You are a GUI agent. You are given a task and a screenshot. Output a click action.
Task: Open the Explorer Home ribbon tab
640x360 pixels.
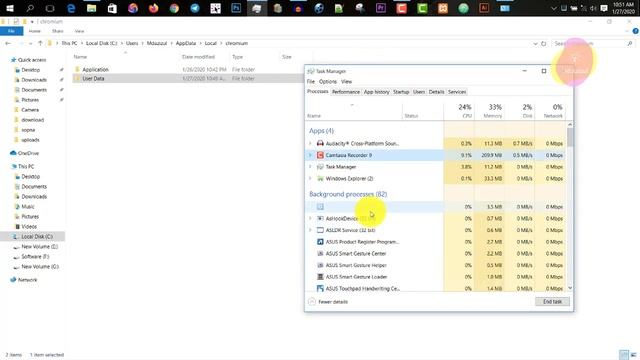tap(34, 31)
